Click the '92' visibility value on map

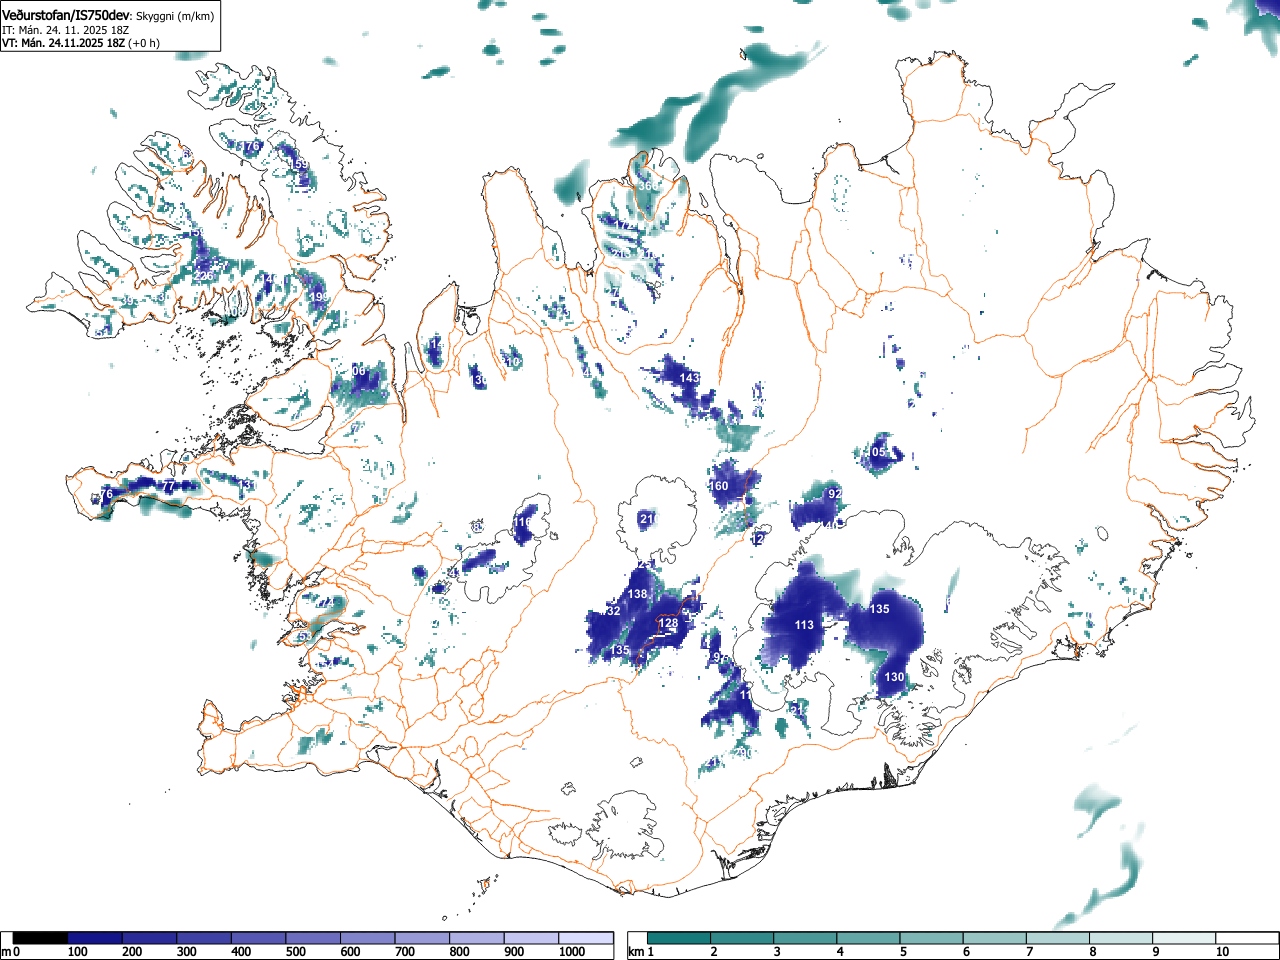[834, 494]
